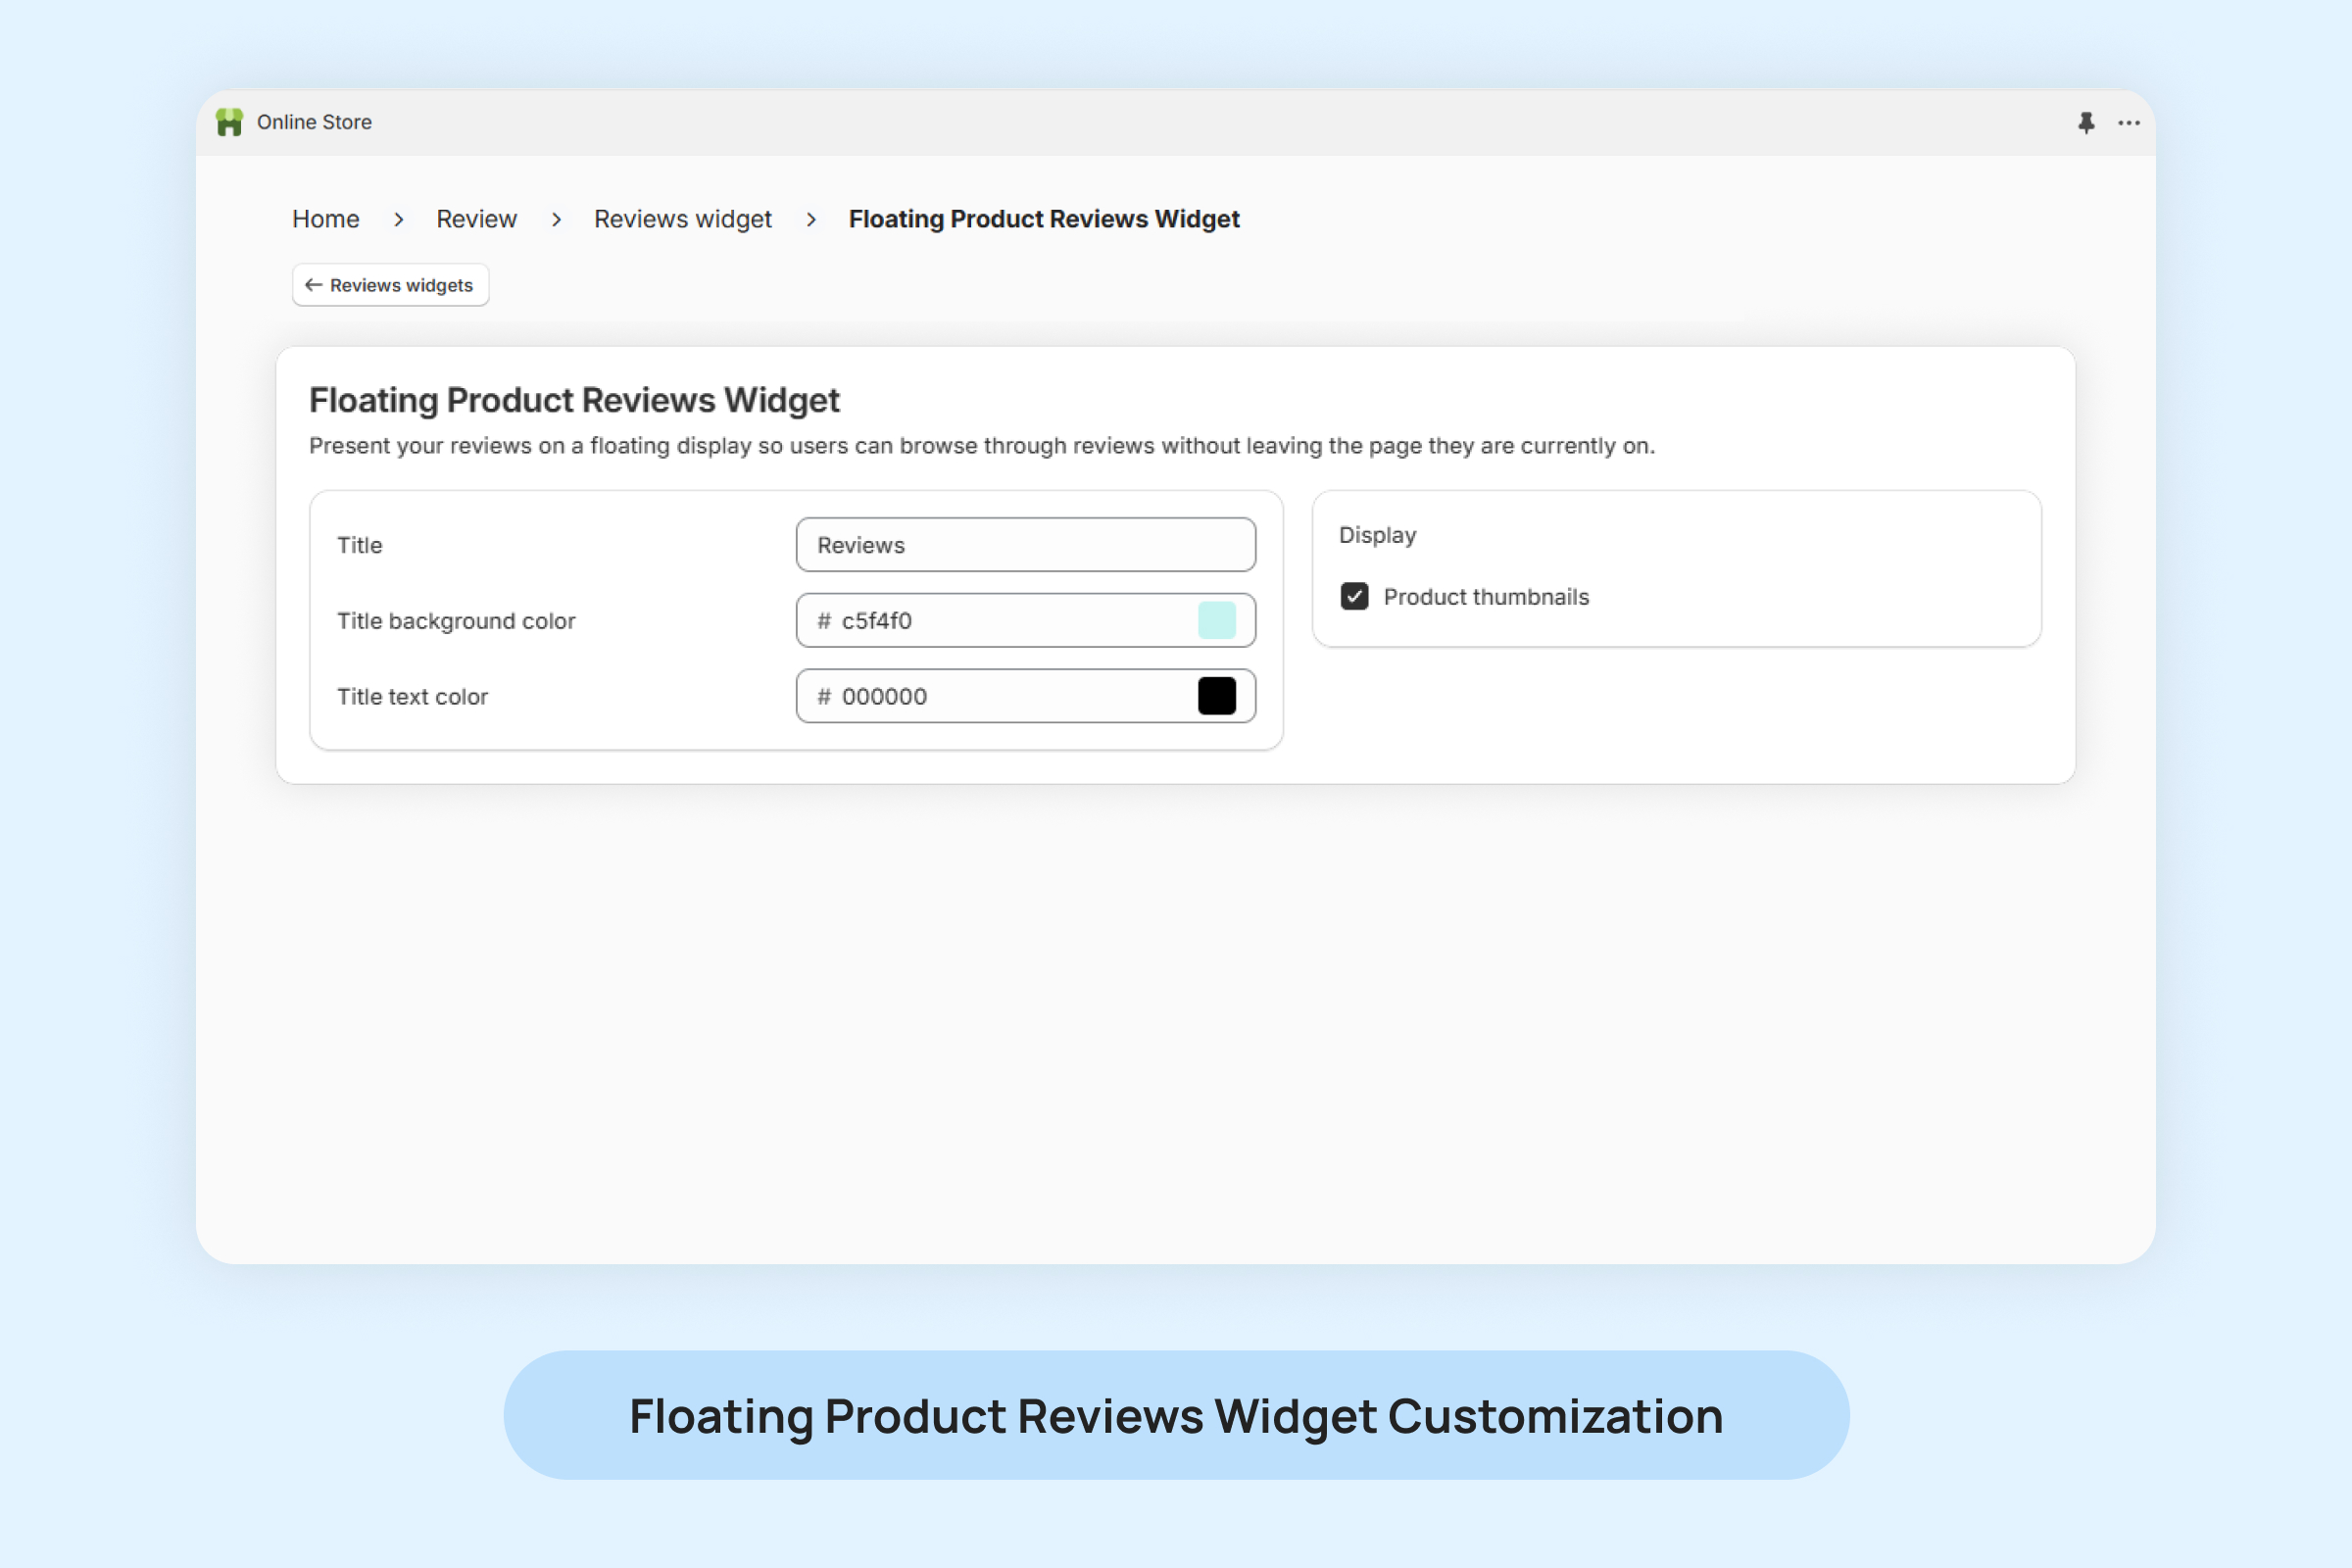This screenshot has width=2352, height=1568.
Task: Click the back arrow in Reviews widgets button
Action: (x=313, y=285)
